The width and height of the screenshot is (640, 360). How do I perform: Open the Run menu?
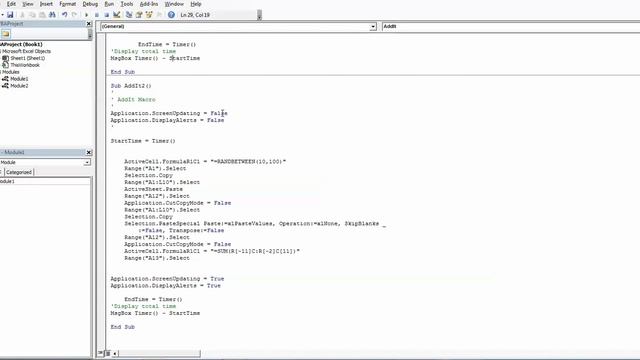coord(109,4)
